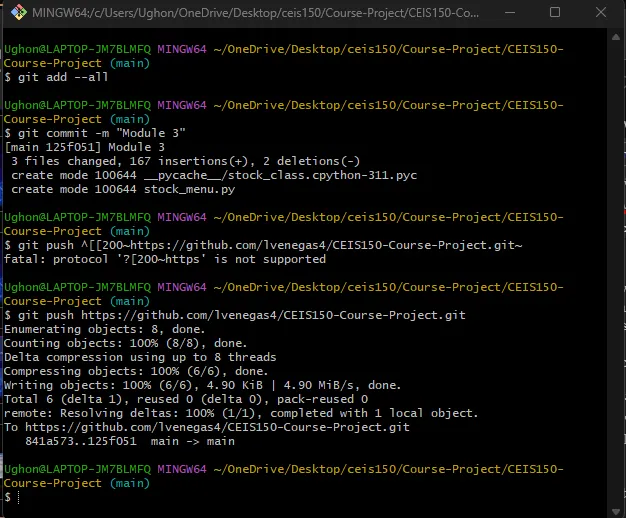Click the 'git add --all' command line
The height and width of the screenshot is (518, 626).
(56, 77)
